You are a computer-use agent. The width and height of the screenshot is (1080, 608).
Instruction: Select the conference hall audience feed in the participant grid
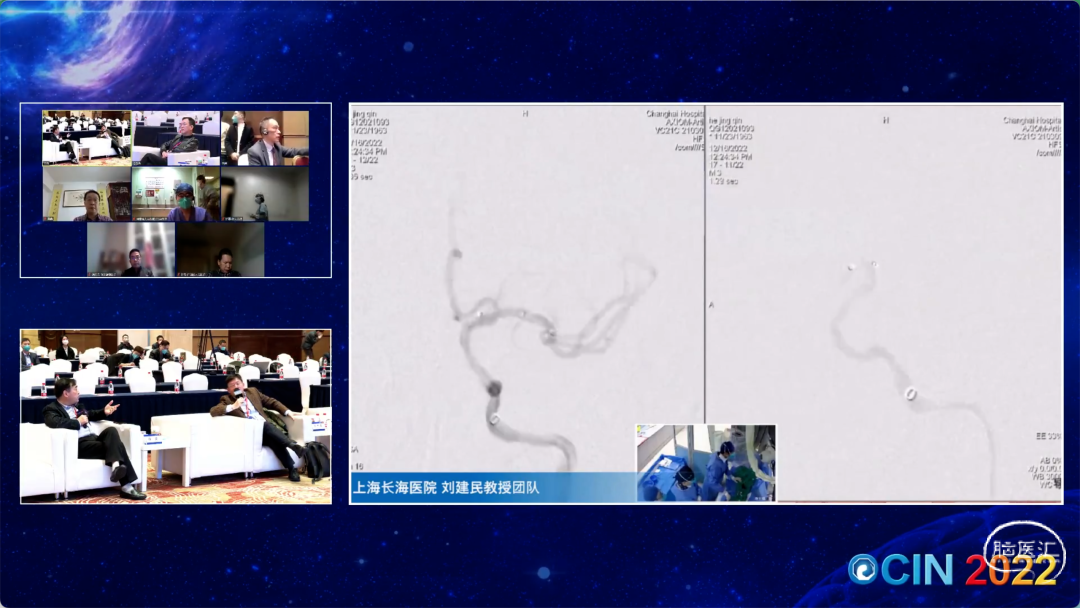click(86, 138)
